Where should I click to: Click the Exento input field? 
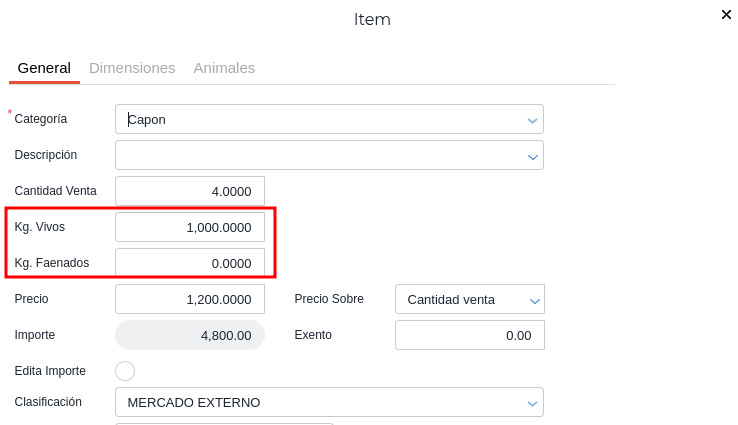(x=469, y=335)
